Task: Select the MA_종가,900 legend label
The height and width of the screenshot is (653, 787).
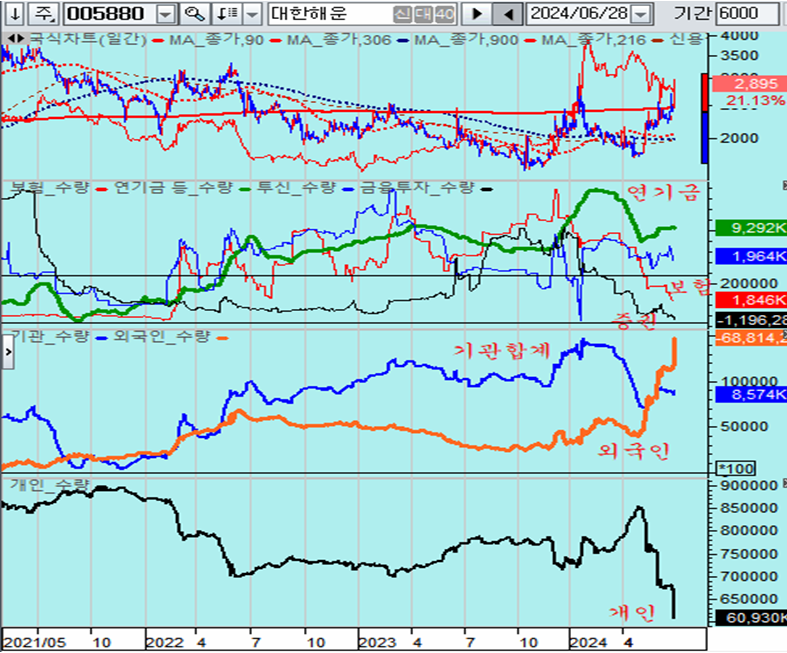Action: click(466, 40)
